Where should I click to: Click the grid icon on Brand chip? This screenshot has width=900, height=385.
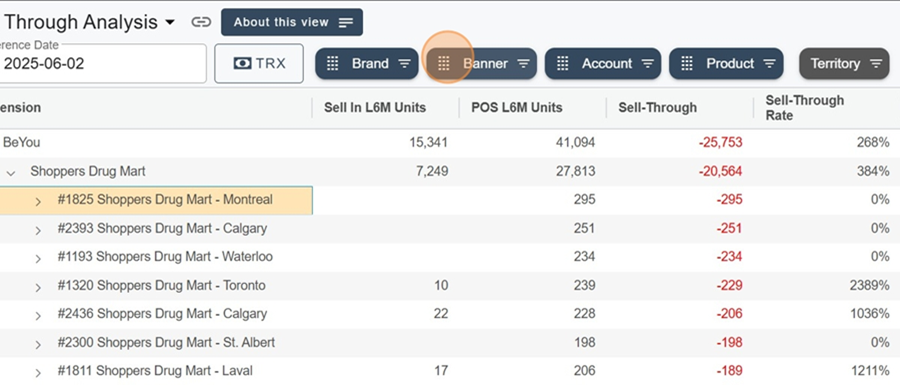click(x=333, y=64)
